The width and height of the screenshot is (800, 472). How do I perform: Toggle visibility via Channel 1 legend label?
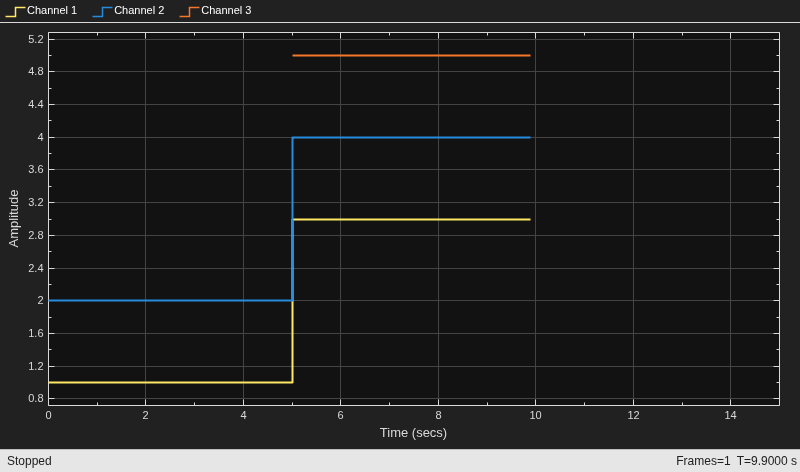click(x=52, y=10)
